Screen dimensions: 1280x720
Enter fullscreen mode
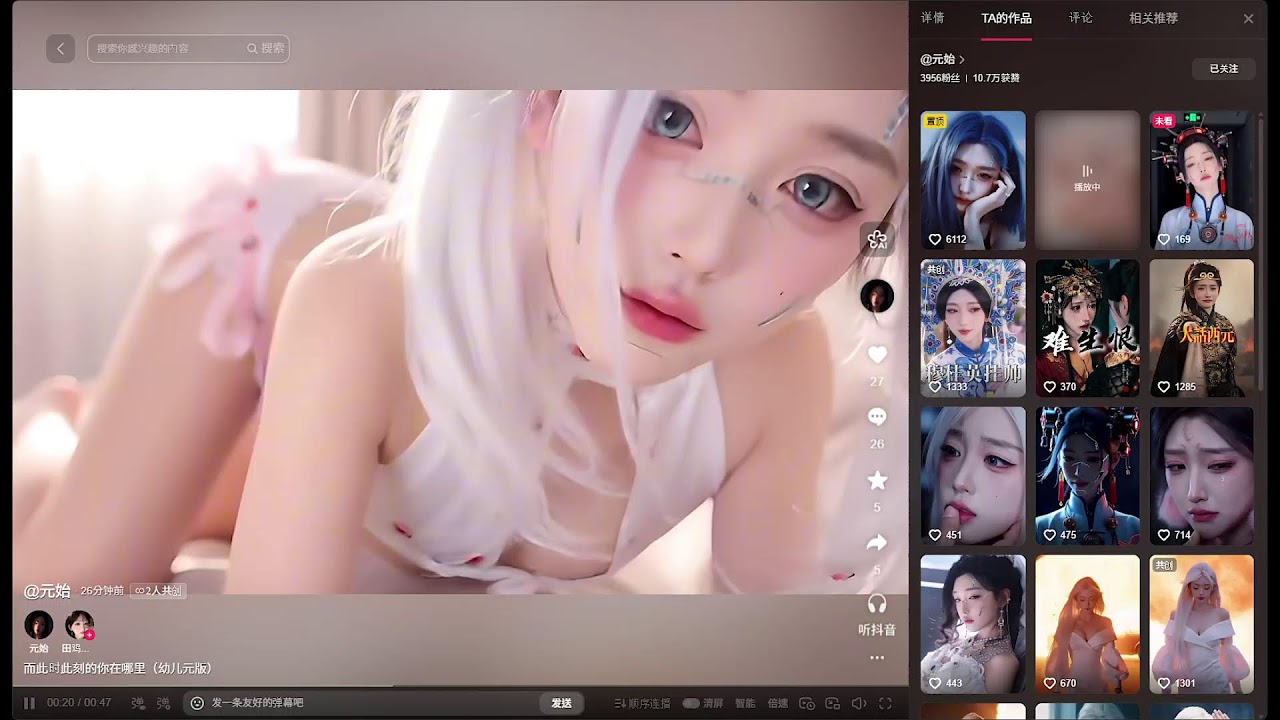tap(885, 703)
